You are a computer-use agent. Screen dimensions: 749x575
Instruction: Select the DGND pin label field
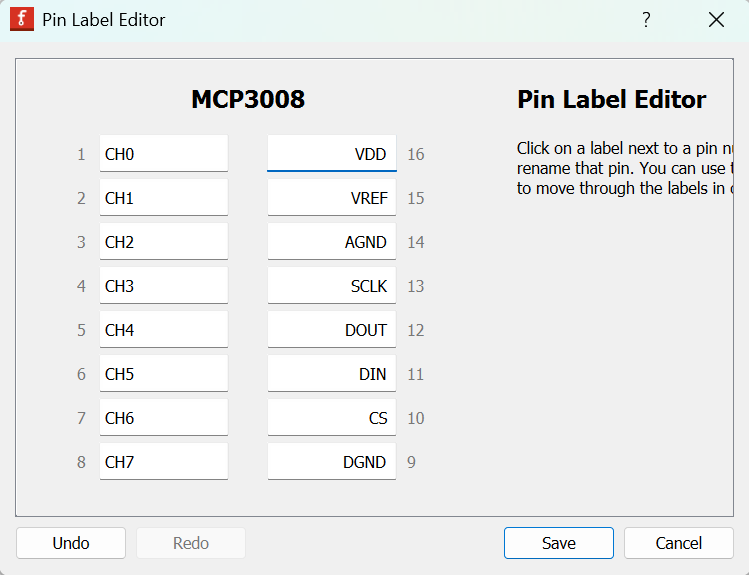[x=332, y=461]
